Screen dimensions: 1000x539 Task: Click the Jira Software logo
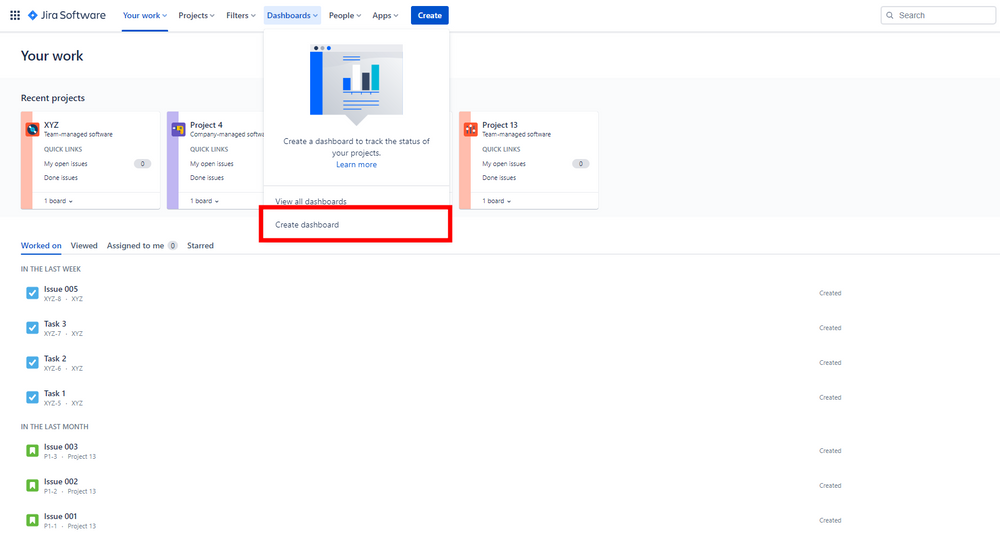pos(67,15)
